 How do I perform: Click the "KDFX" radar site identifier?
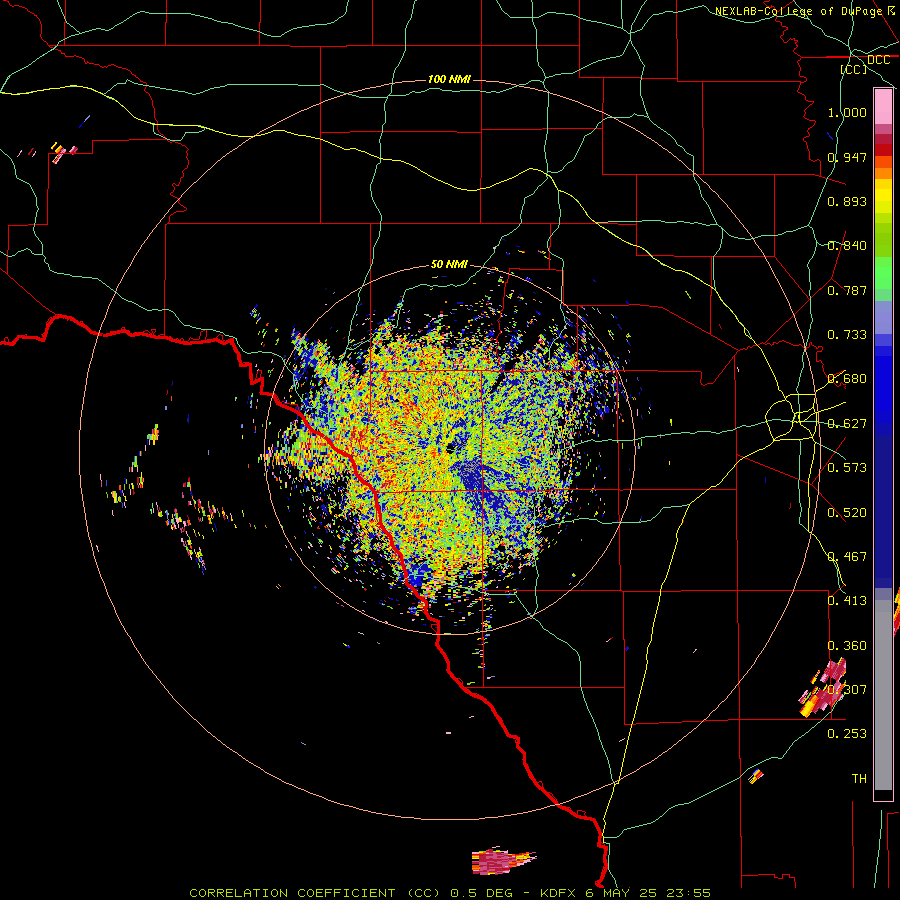(x=560, y=893)
